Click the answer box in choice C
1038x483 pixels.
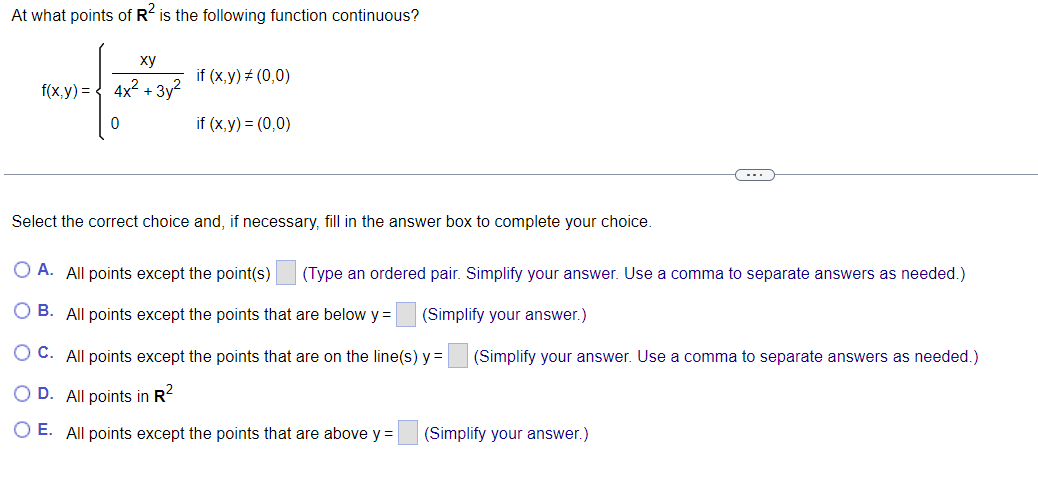tap(457, 356)
